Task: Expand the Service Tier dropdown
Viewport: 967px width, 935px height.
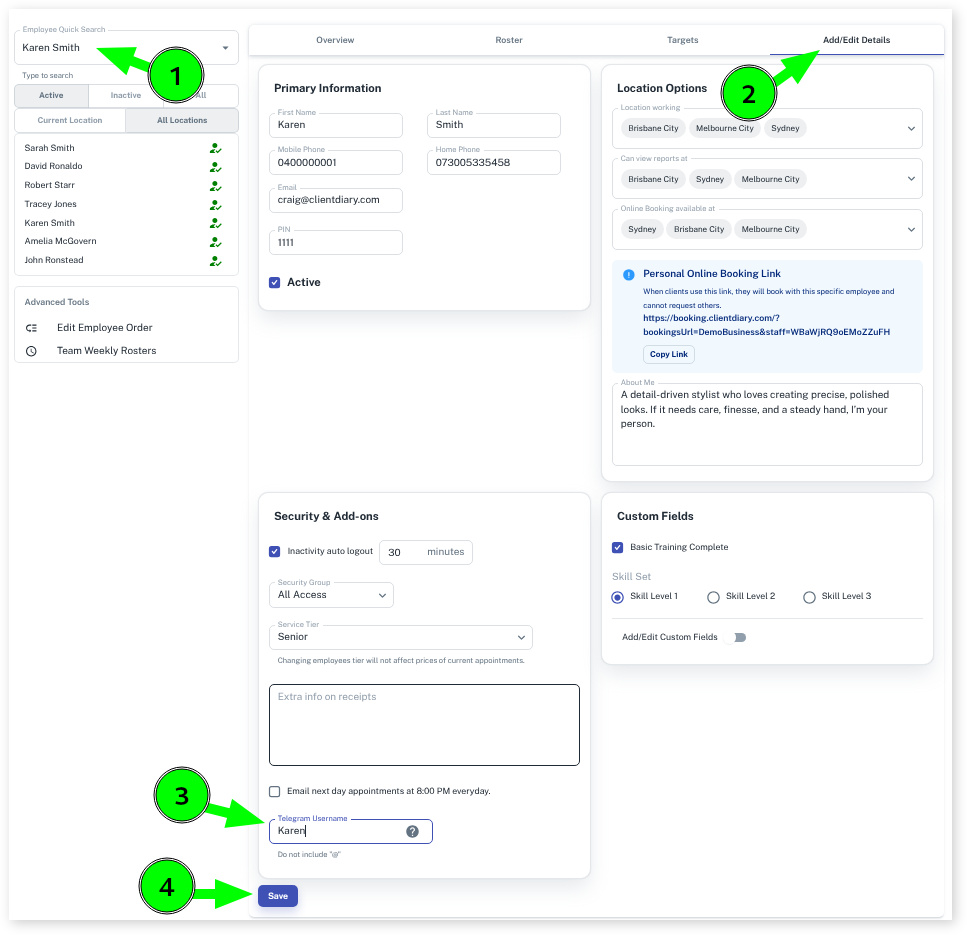Action: (x=400, y=637)
